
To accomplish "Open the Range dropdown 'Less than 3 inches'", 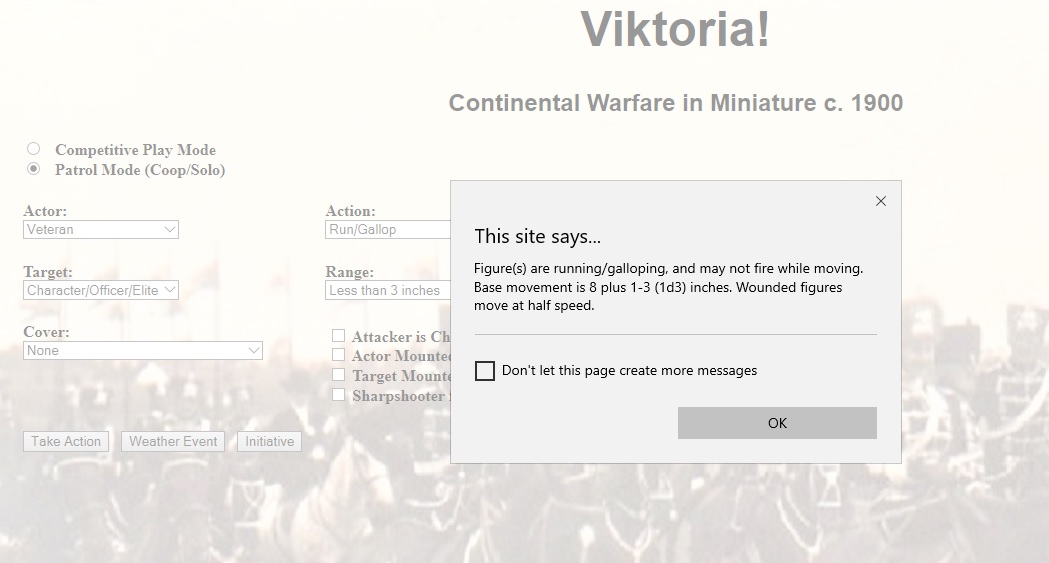I will tap(388, 290).
